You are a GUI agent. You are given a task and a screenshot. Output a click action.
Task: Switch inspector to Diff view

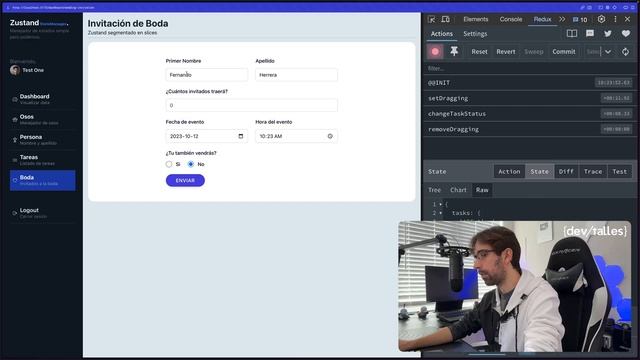click(566, 171)
